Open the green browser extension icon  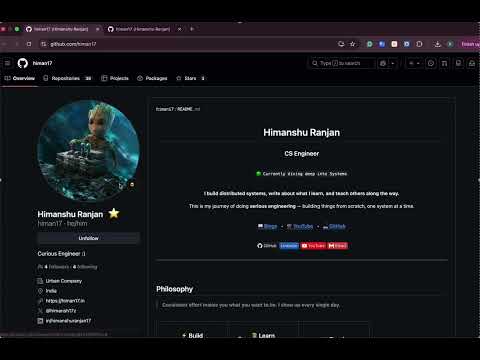tap(370, 44)
